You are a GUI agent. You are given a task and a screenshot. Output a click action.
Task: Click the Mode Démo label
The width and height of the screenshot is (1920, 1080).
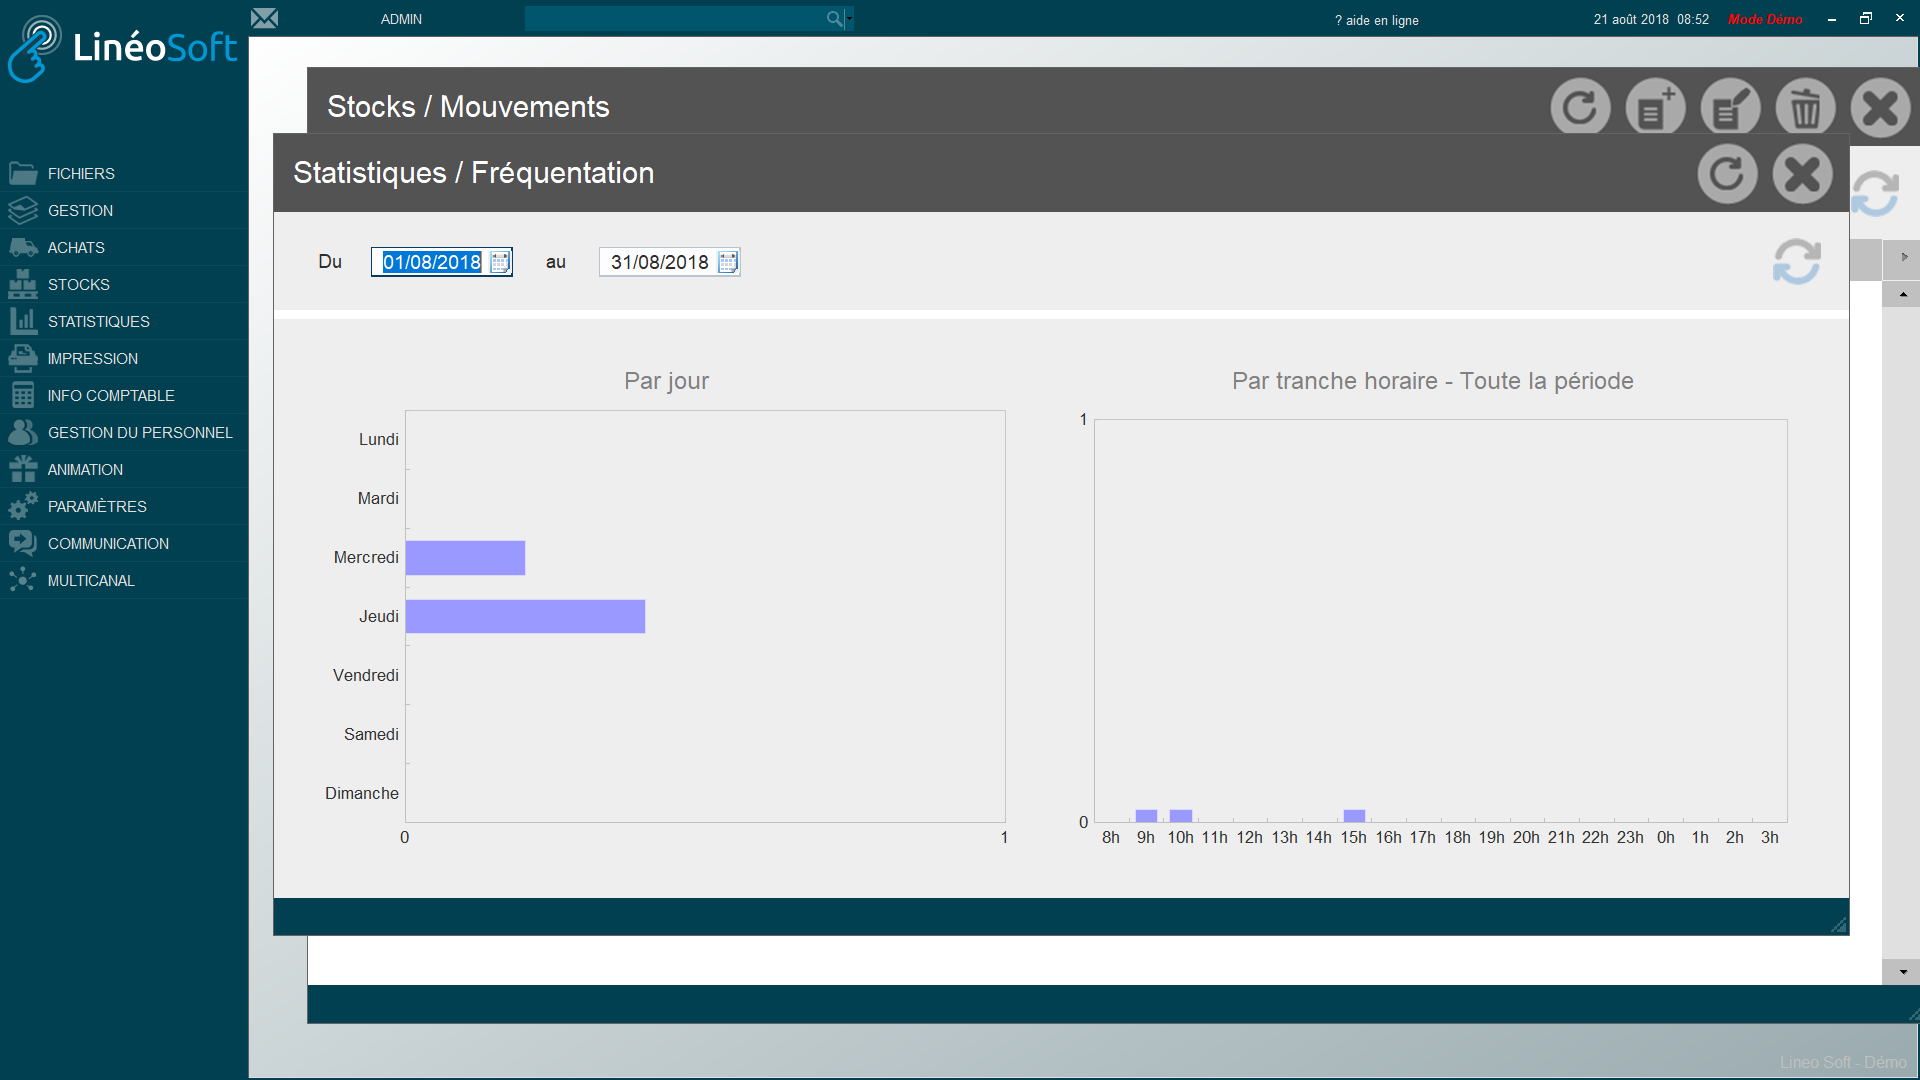[x=1765, y=19]
